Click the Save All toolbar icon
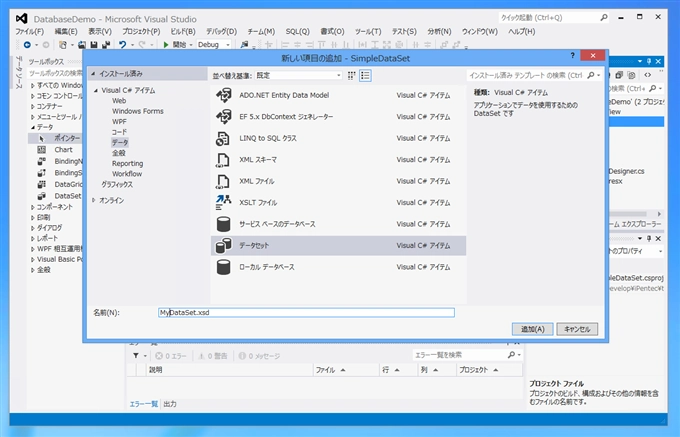The image size is (680, 437). 105,44
